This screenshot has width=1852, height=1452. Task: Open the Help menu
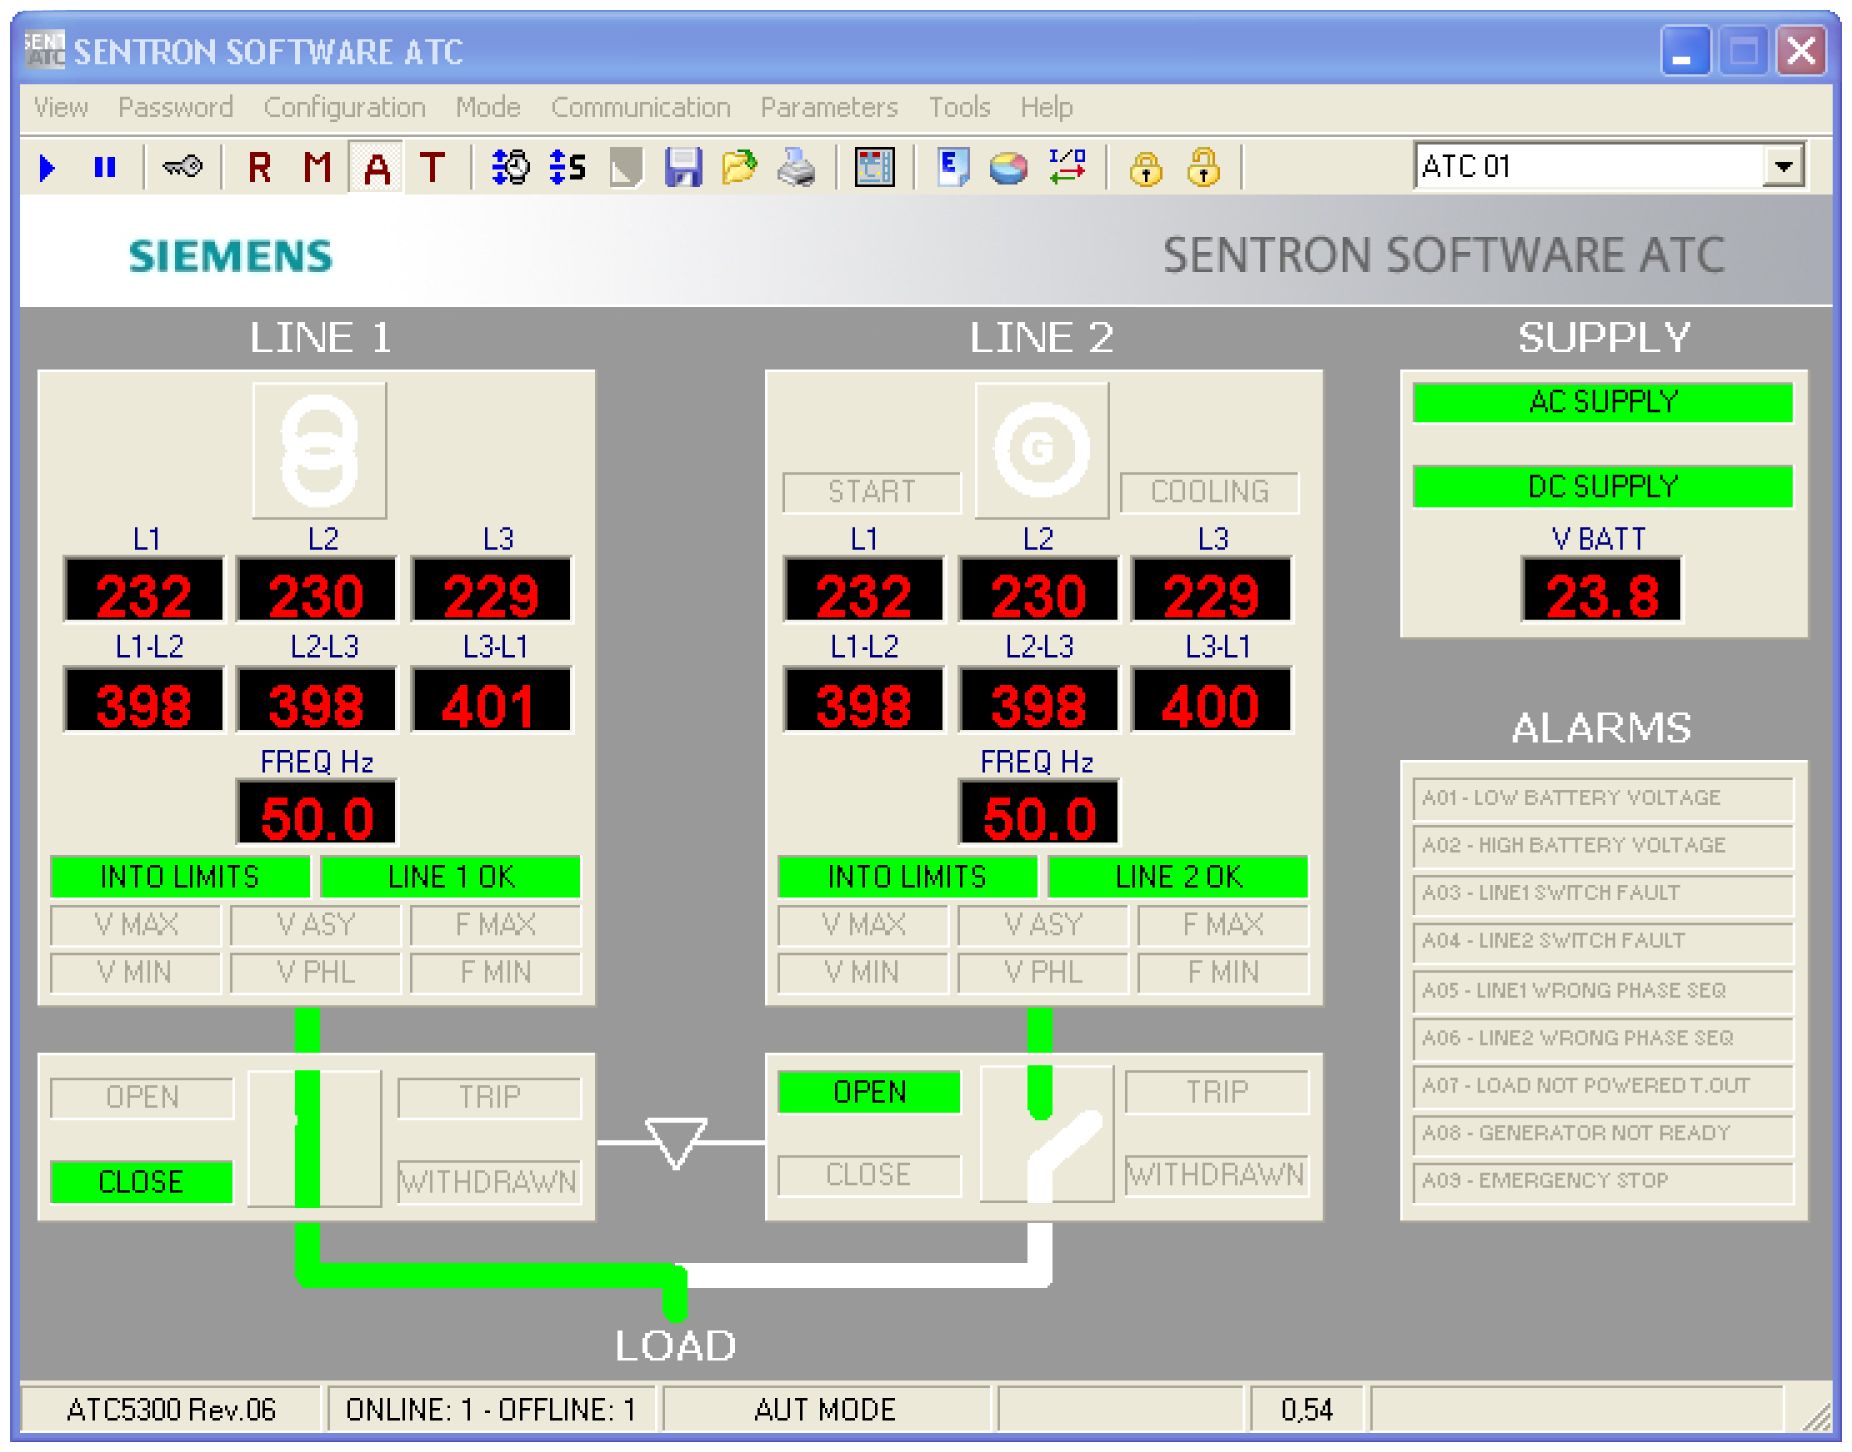[x=1047, y=107]
